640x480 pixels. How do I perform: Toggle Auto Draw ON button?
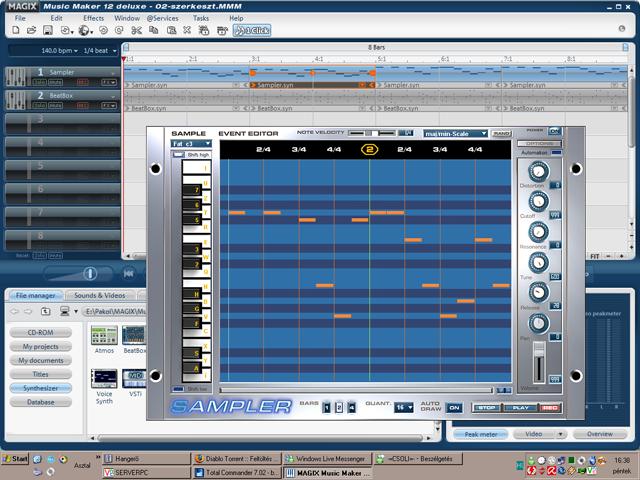pyautogui.click(x=454, y=407)
